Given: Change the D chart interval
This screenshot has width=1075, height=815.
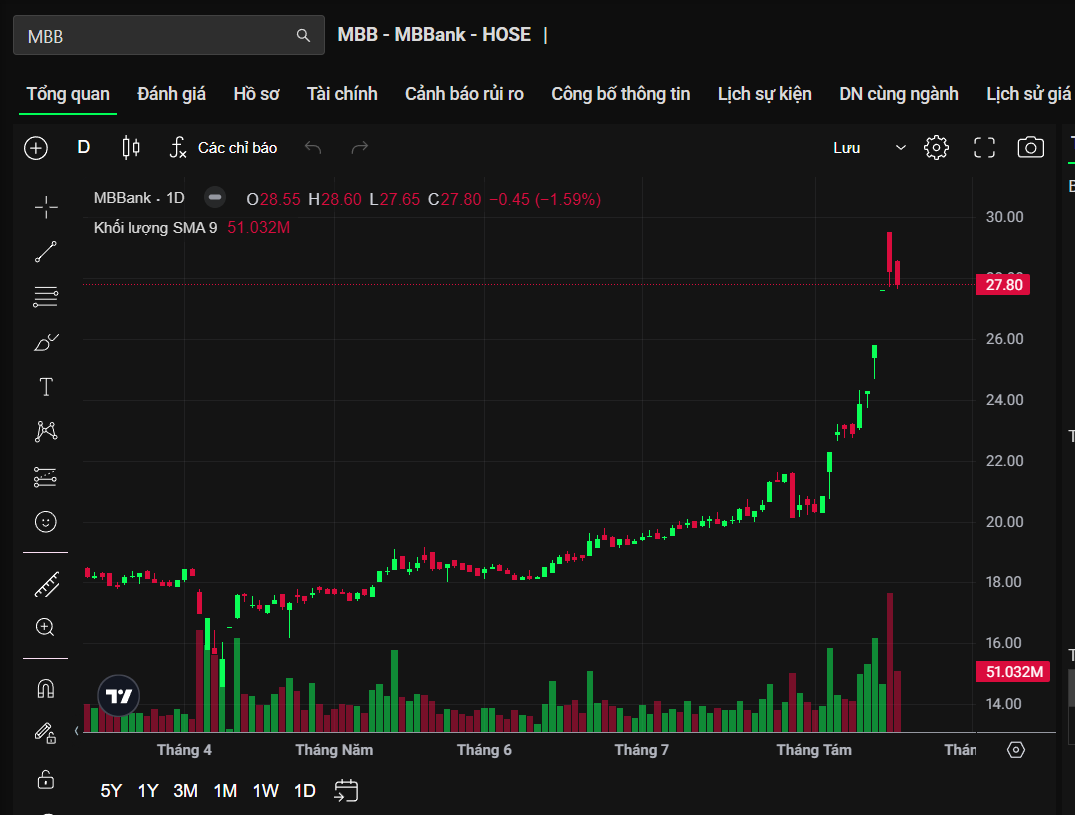Looking at the screenshot, I should [84, 147].
